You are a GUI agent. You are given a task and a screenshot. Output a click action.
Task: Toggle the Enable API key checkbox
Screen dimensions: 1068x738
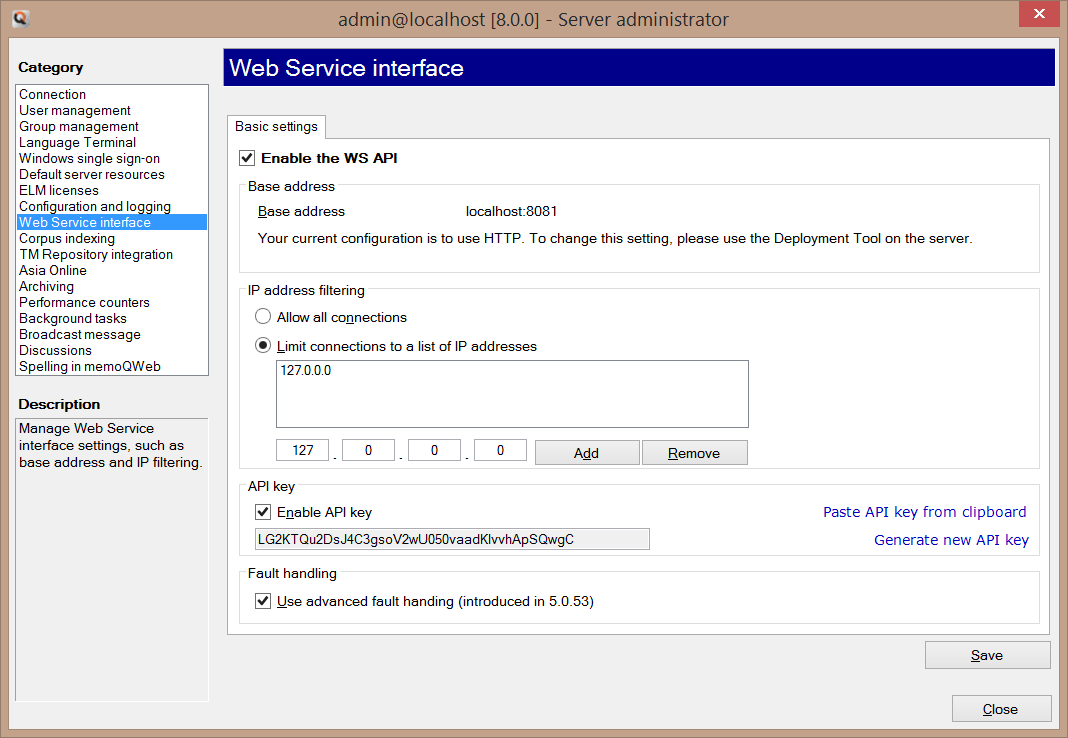pyautogui.click(x=263, y=512)
